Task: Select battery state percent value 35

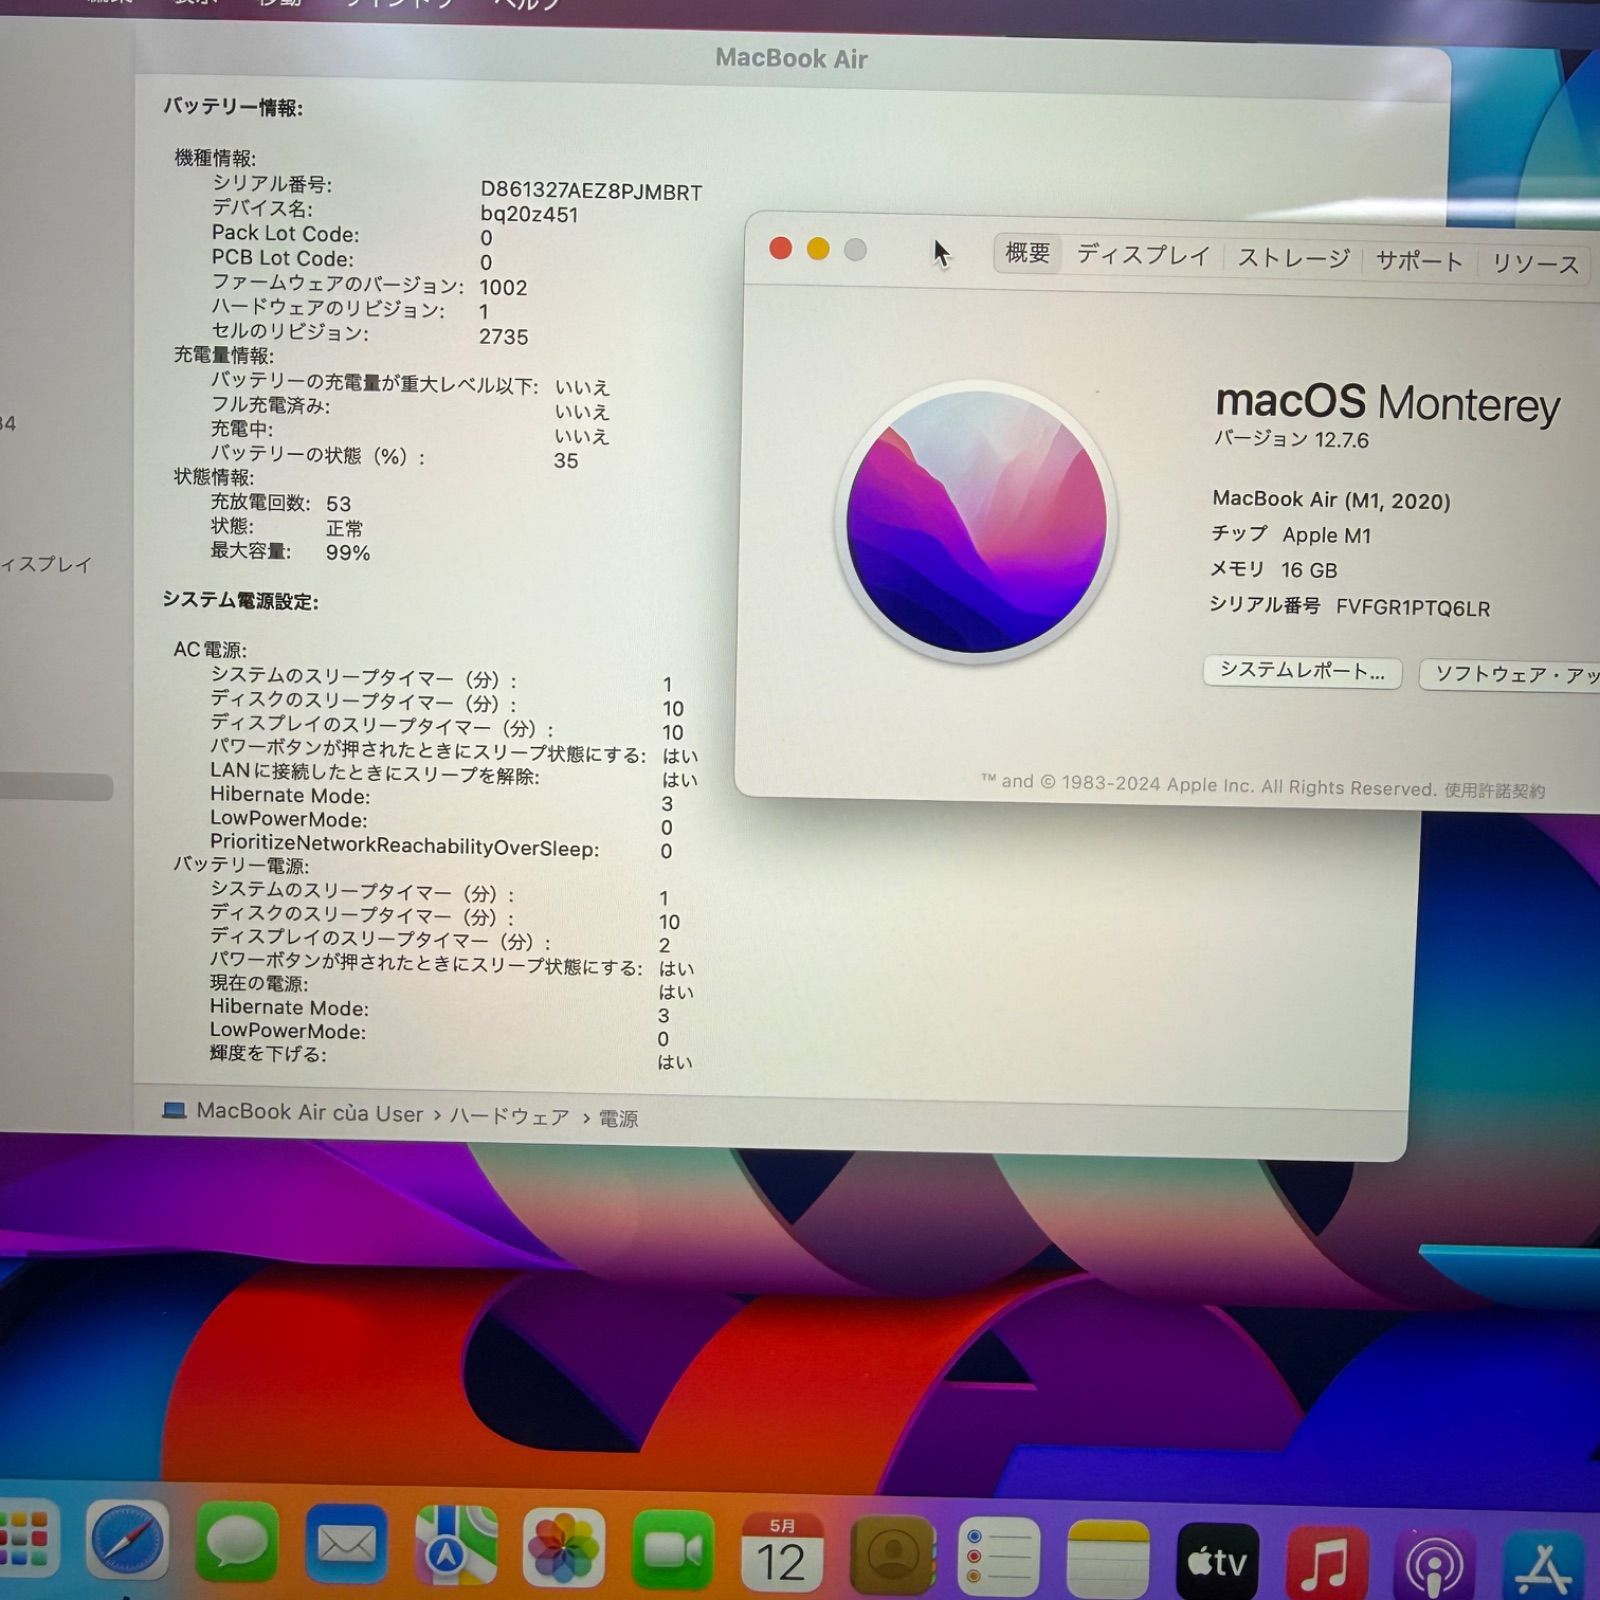Action: (x=566, y=460)
